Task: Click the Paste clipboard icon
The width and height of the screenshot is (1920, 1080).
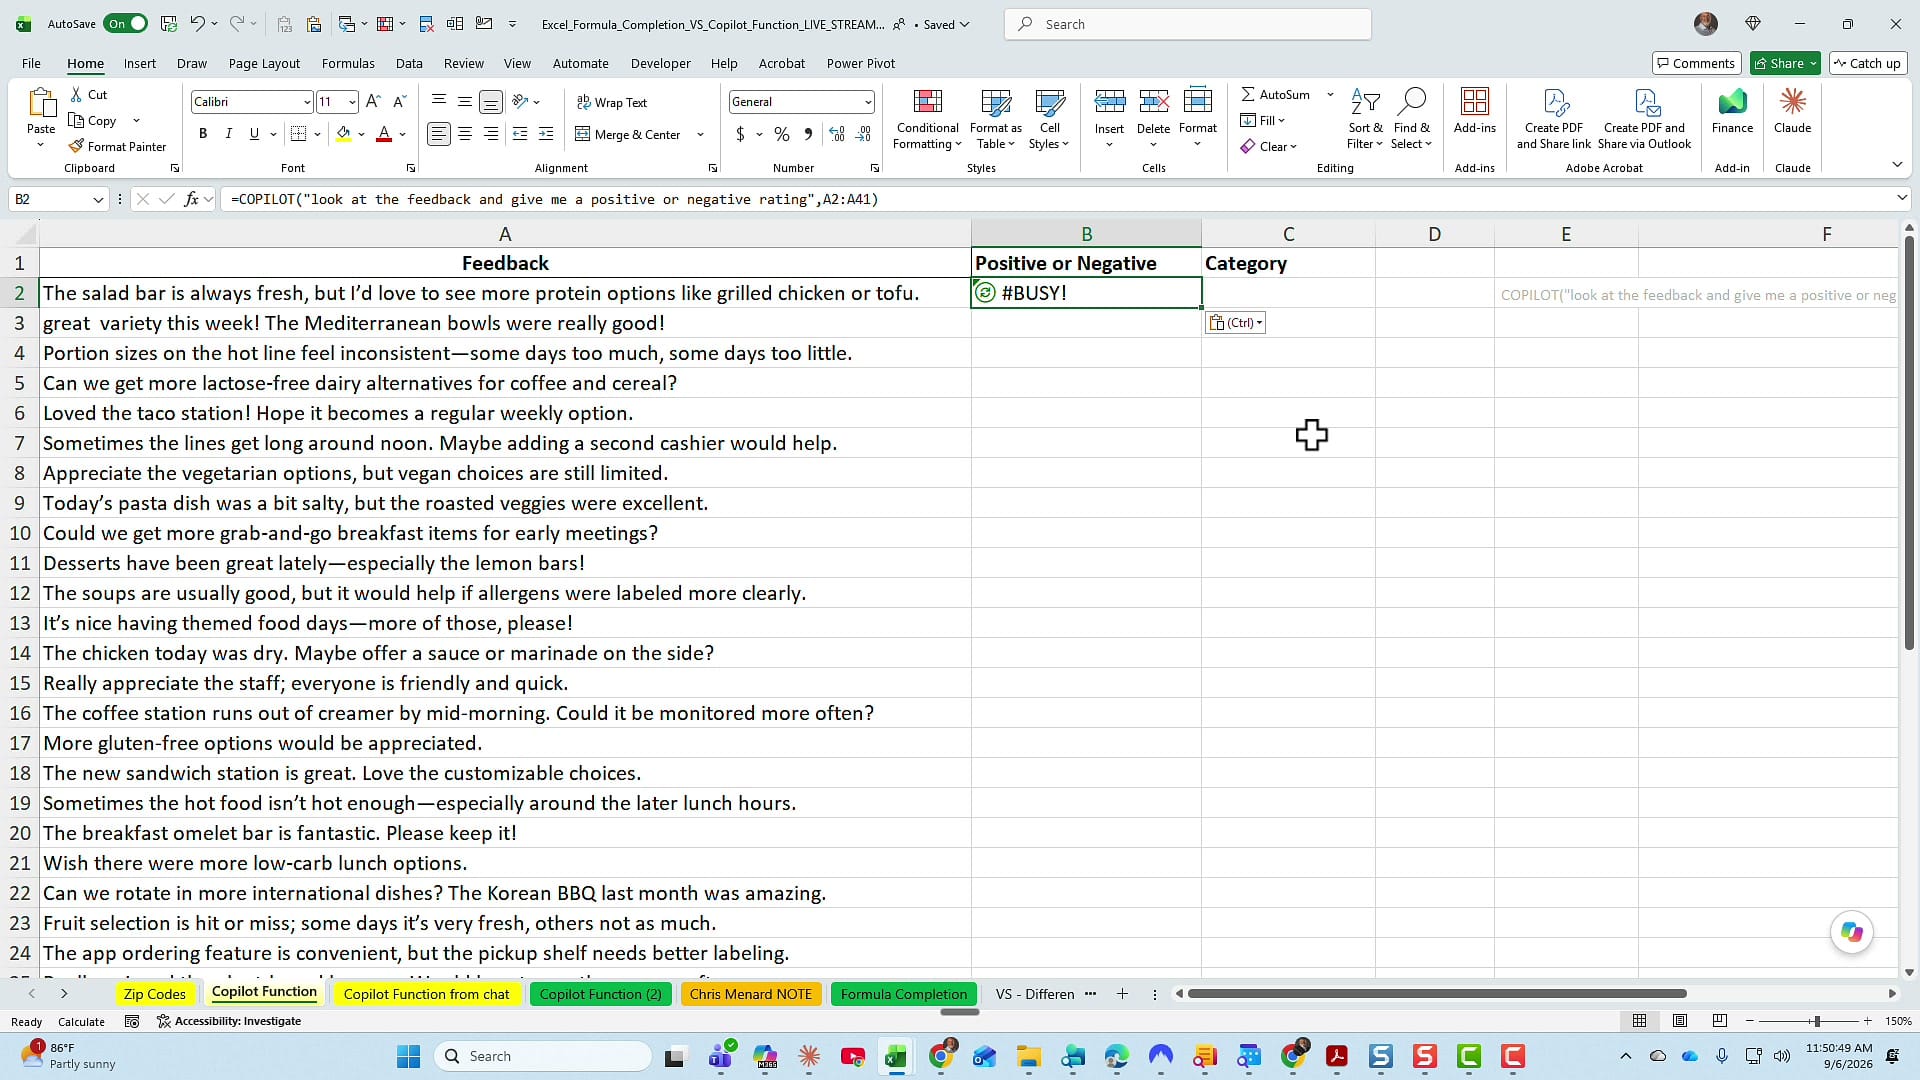Action: coord(41,103)
